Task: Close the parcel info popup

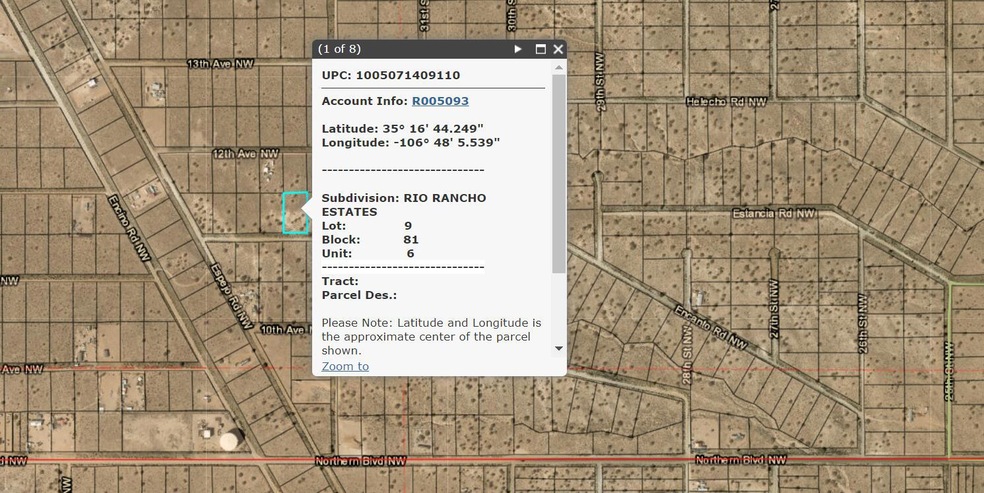Action: point(558,49)
